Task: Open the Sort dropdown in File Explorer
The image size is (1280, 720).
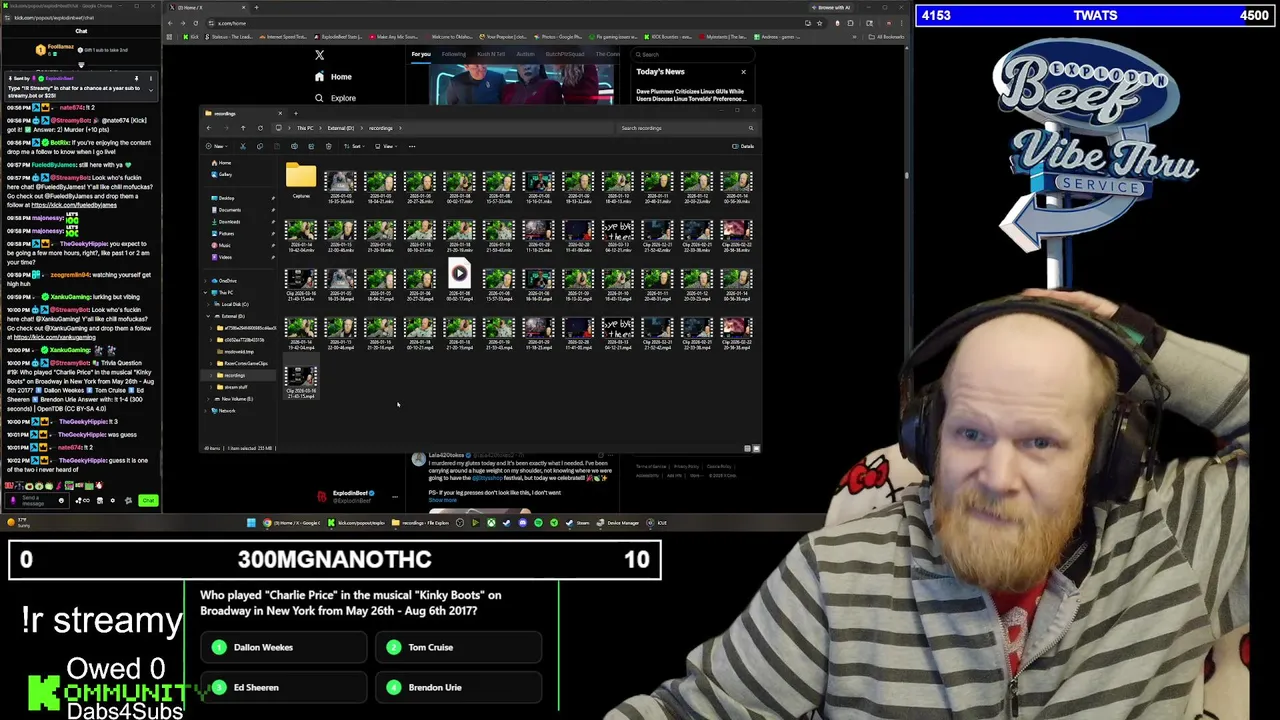Action: click(x=354, y=146)
